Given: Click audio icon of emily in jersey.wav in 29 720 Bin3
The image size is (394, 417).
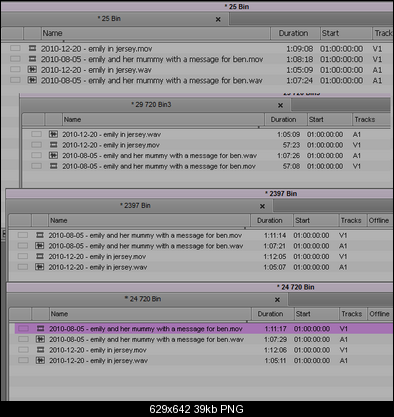Looking at the screenshot, I should [x=53, y=134].
